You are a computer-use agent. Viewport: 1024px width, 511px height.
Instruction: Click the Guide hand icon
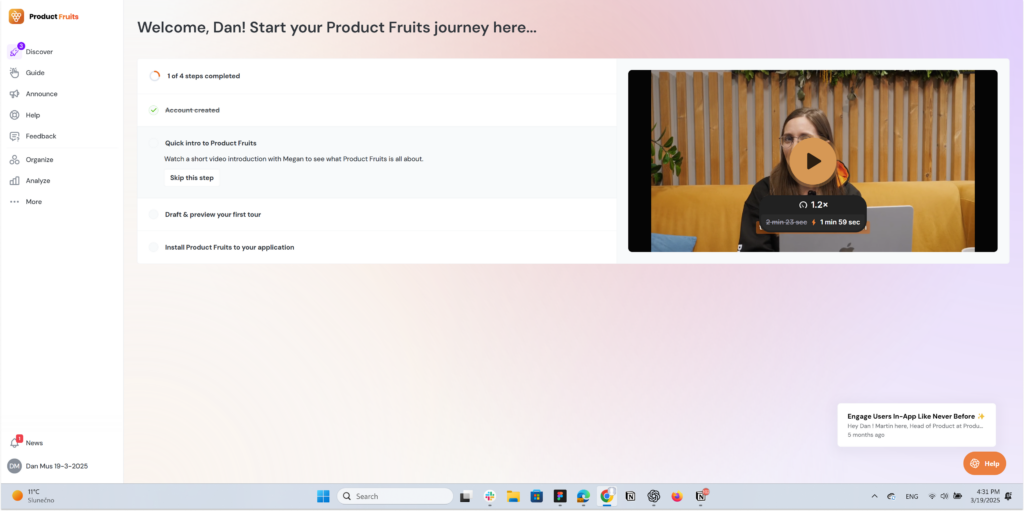[15, 73]
